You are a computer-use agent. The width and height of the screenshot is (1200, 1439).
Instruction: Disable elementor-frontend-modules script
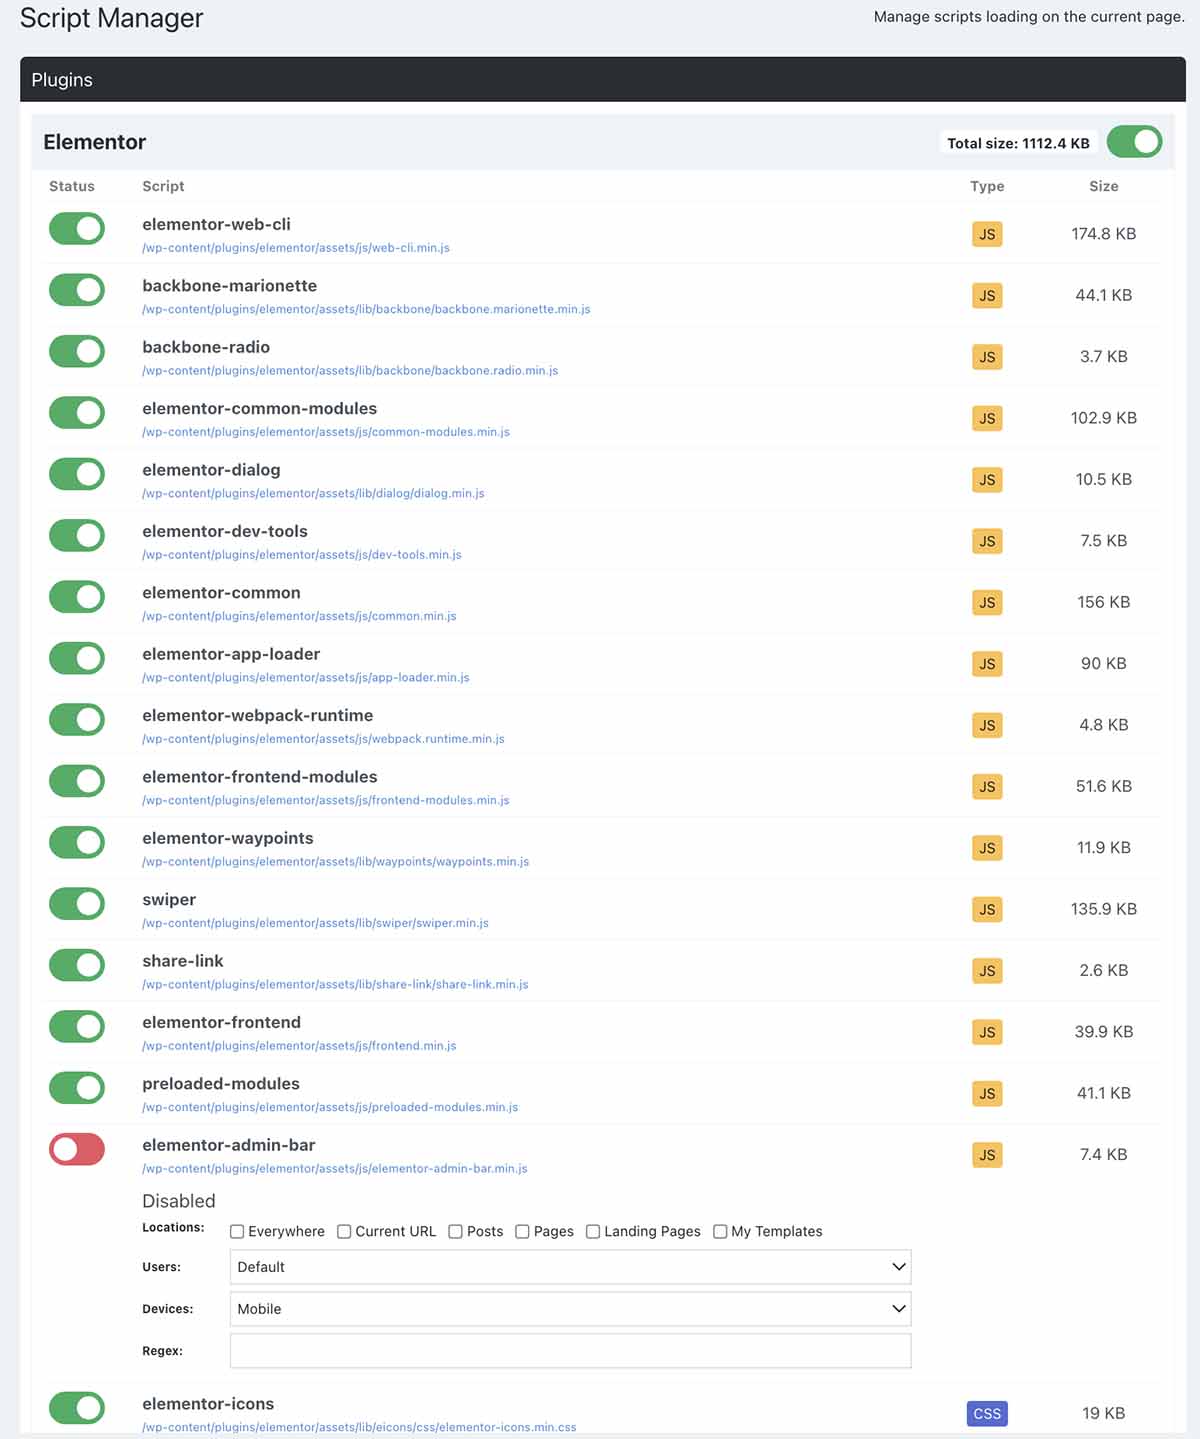[x=77, y=781]
